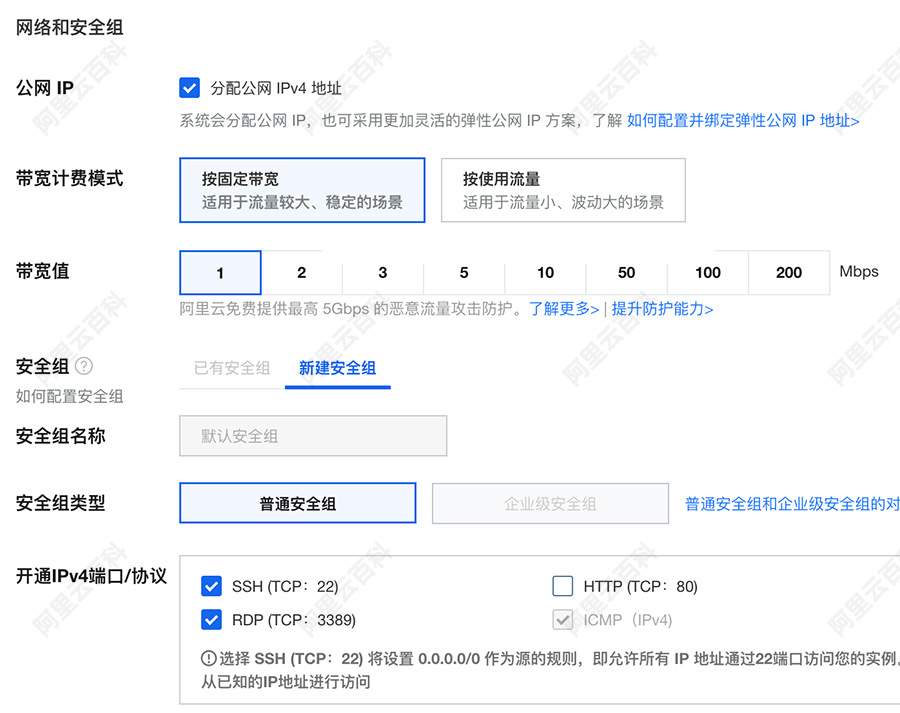Image resolution: width=900 pixels, height=713 pixels.
Task: Open the 提升防护能力 link
Action: 665,310
